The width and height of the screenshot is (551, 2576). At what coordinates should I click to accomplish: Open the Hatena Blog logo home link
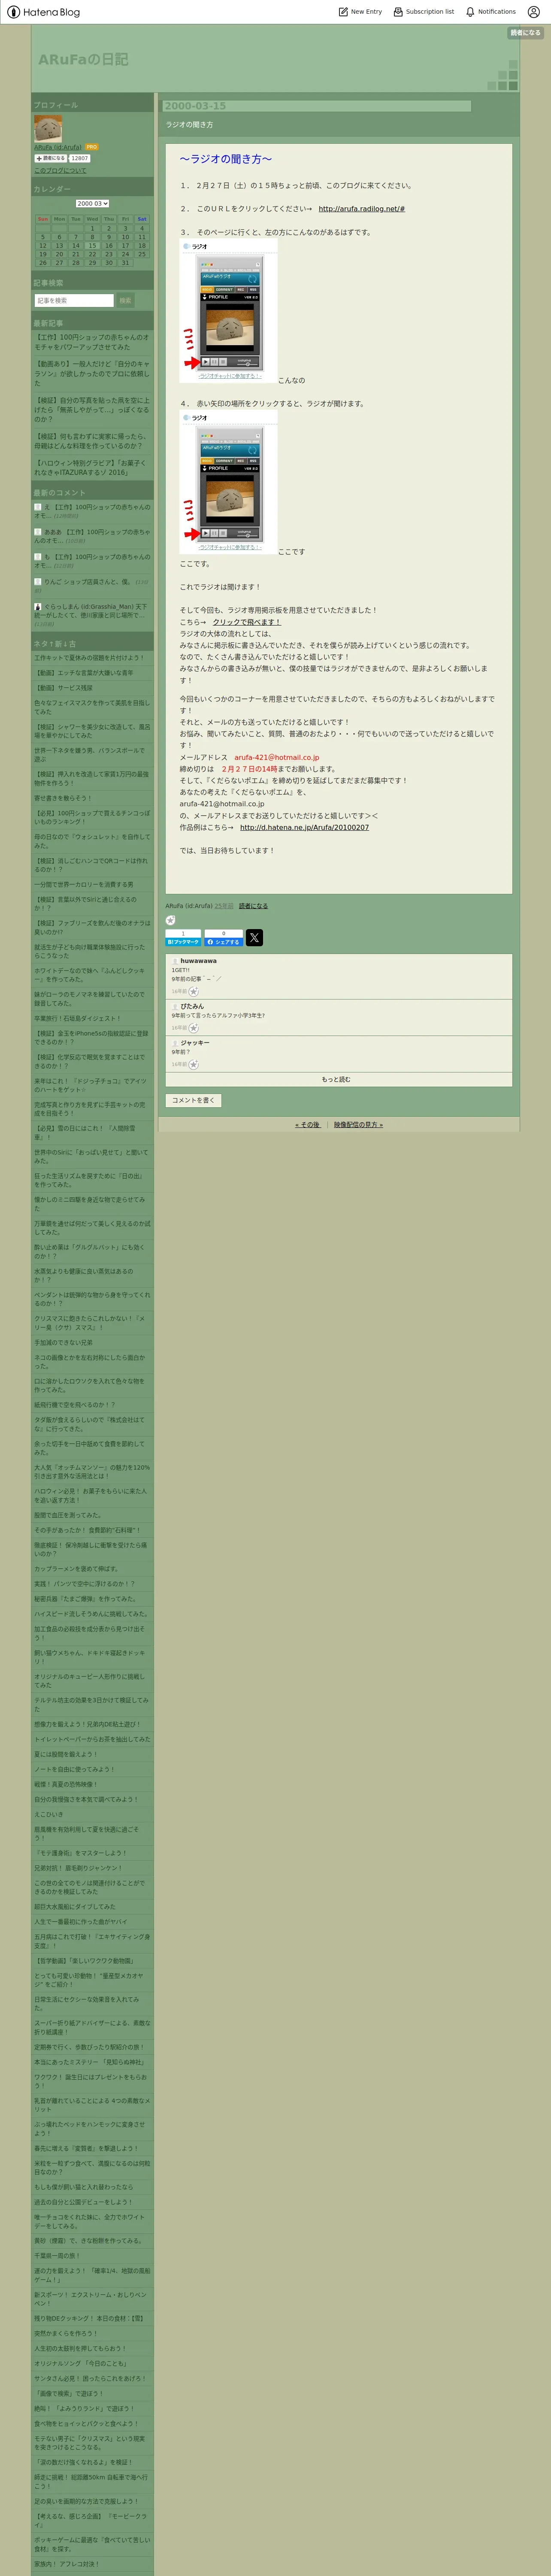43,12
